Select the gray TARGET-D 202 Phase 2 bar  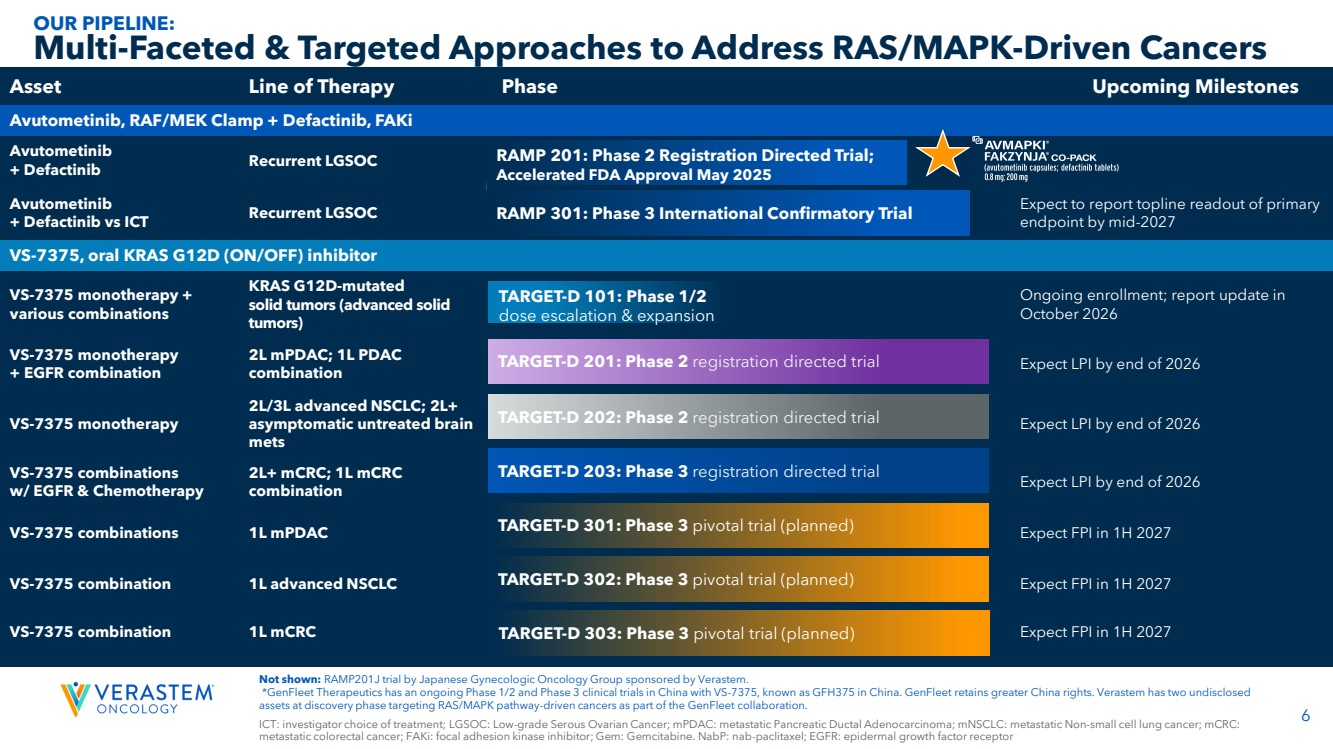pos(738,417)
